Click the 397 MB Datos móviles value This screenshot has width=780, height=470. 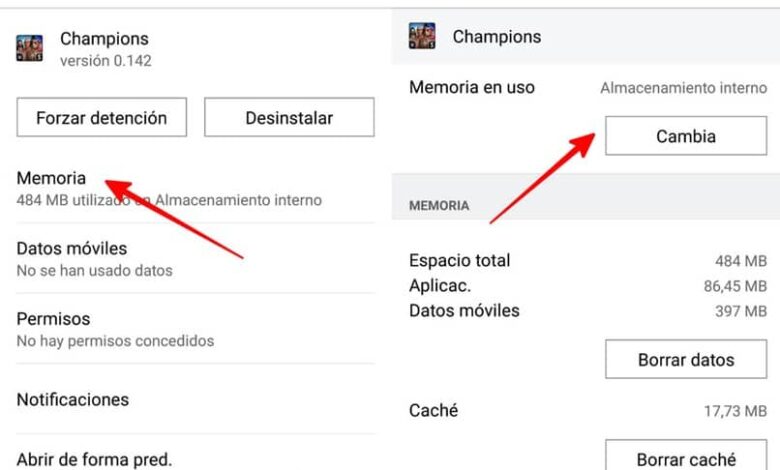click(x=741, y=311)
